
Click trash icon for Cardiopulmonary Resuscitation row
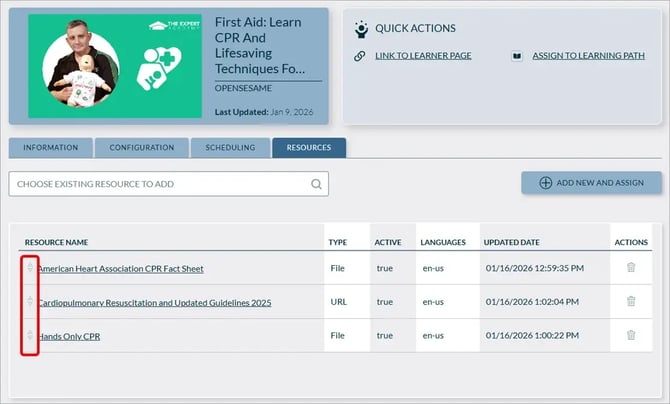pyautogui.click(x=630, y=302)
